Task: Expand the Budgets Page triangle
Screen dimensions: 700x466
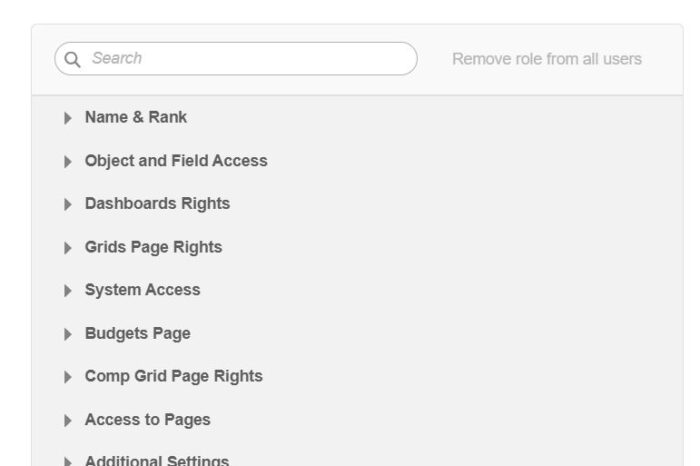Action: coord(68,334)
